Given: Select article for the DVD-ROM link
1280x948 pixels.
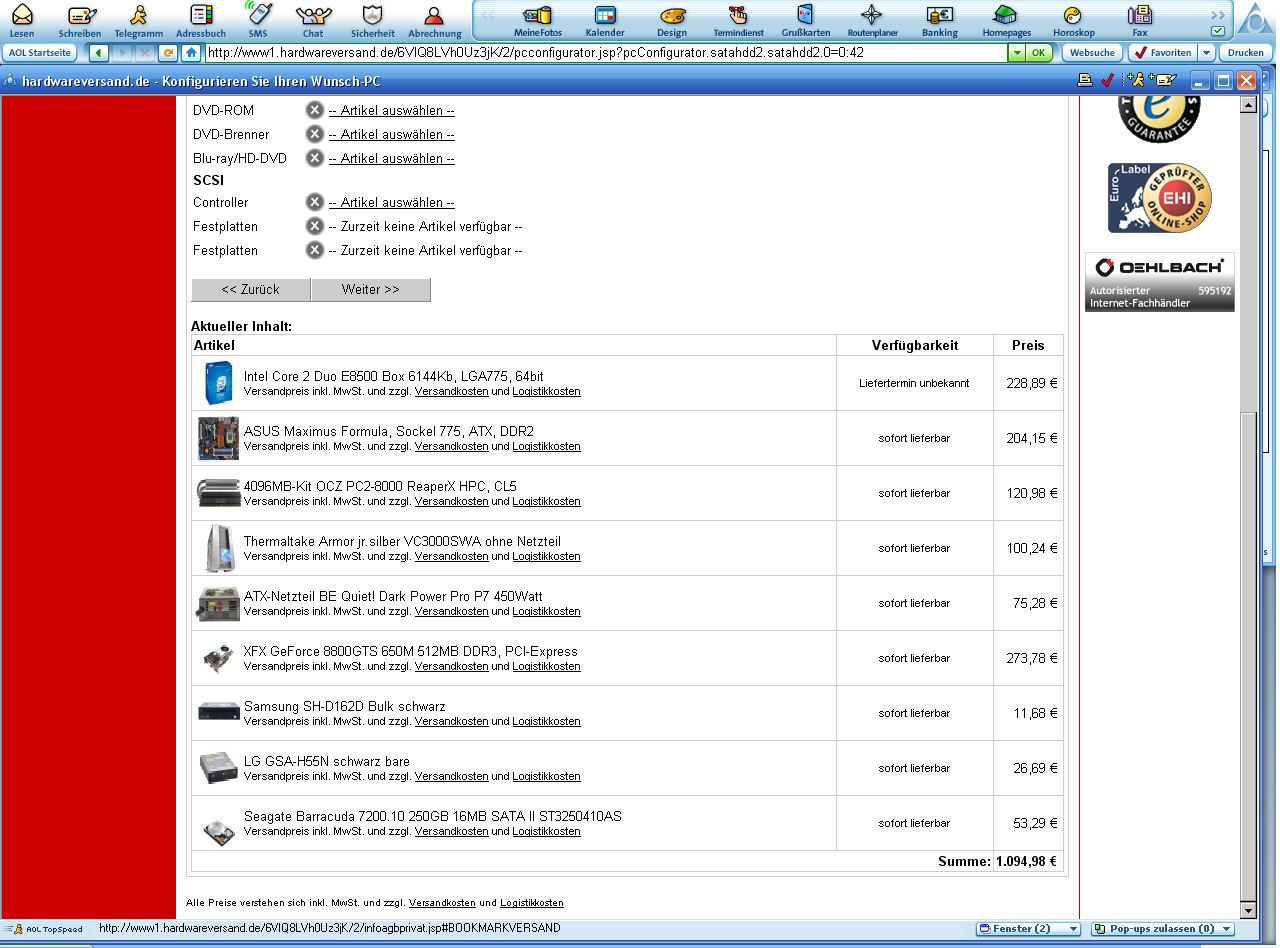Looking at the screenshot, I should coord(391,110).
